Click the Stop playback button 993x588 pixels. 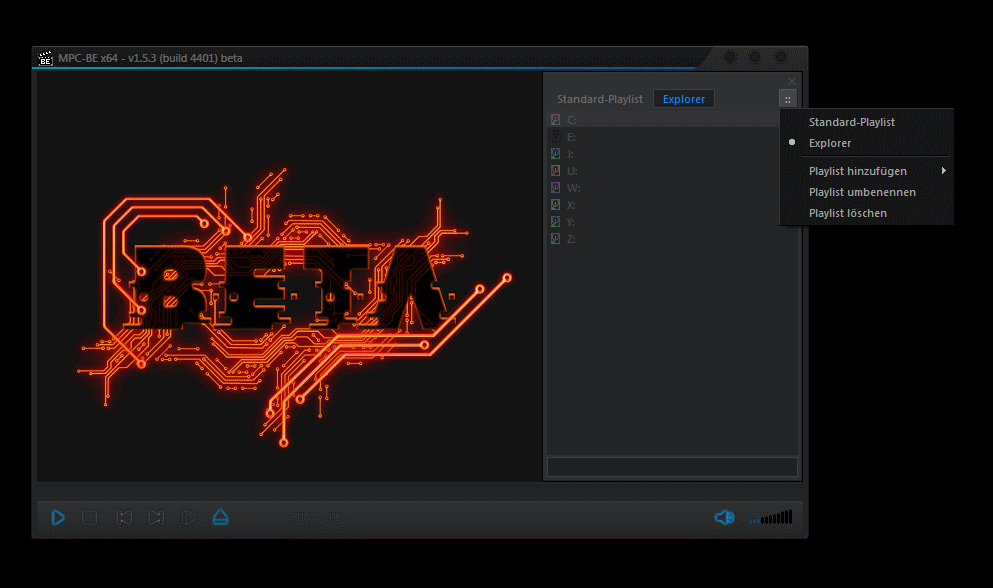[x=89, y=518]
